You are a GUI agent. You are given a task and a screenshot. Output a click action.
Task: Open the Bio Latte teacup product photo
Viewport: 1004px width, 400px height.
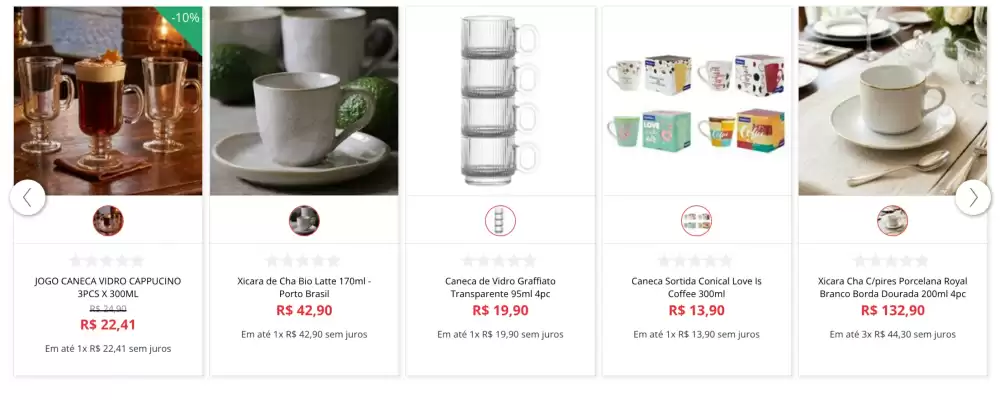click(304, 100)
